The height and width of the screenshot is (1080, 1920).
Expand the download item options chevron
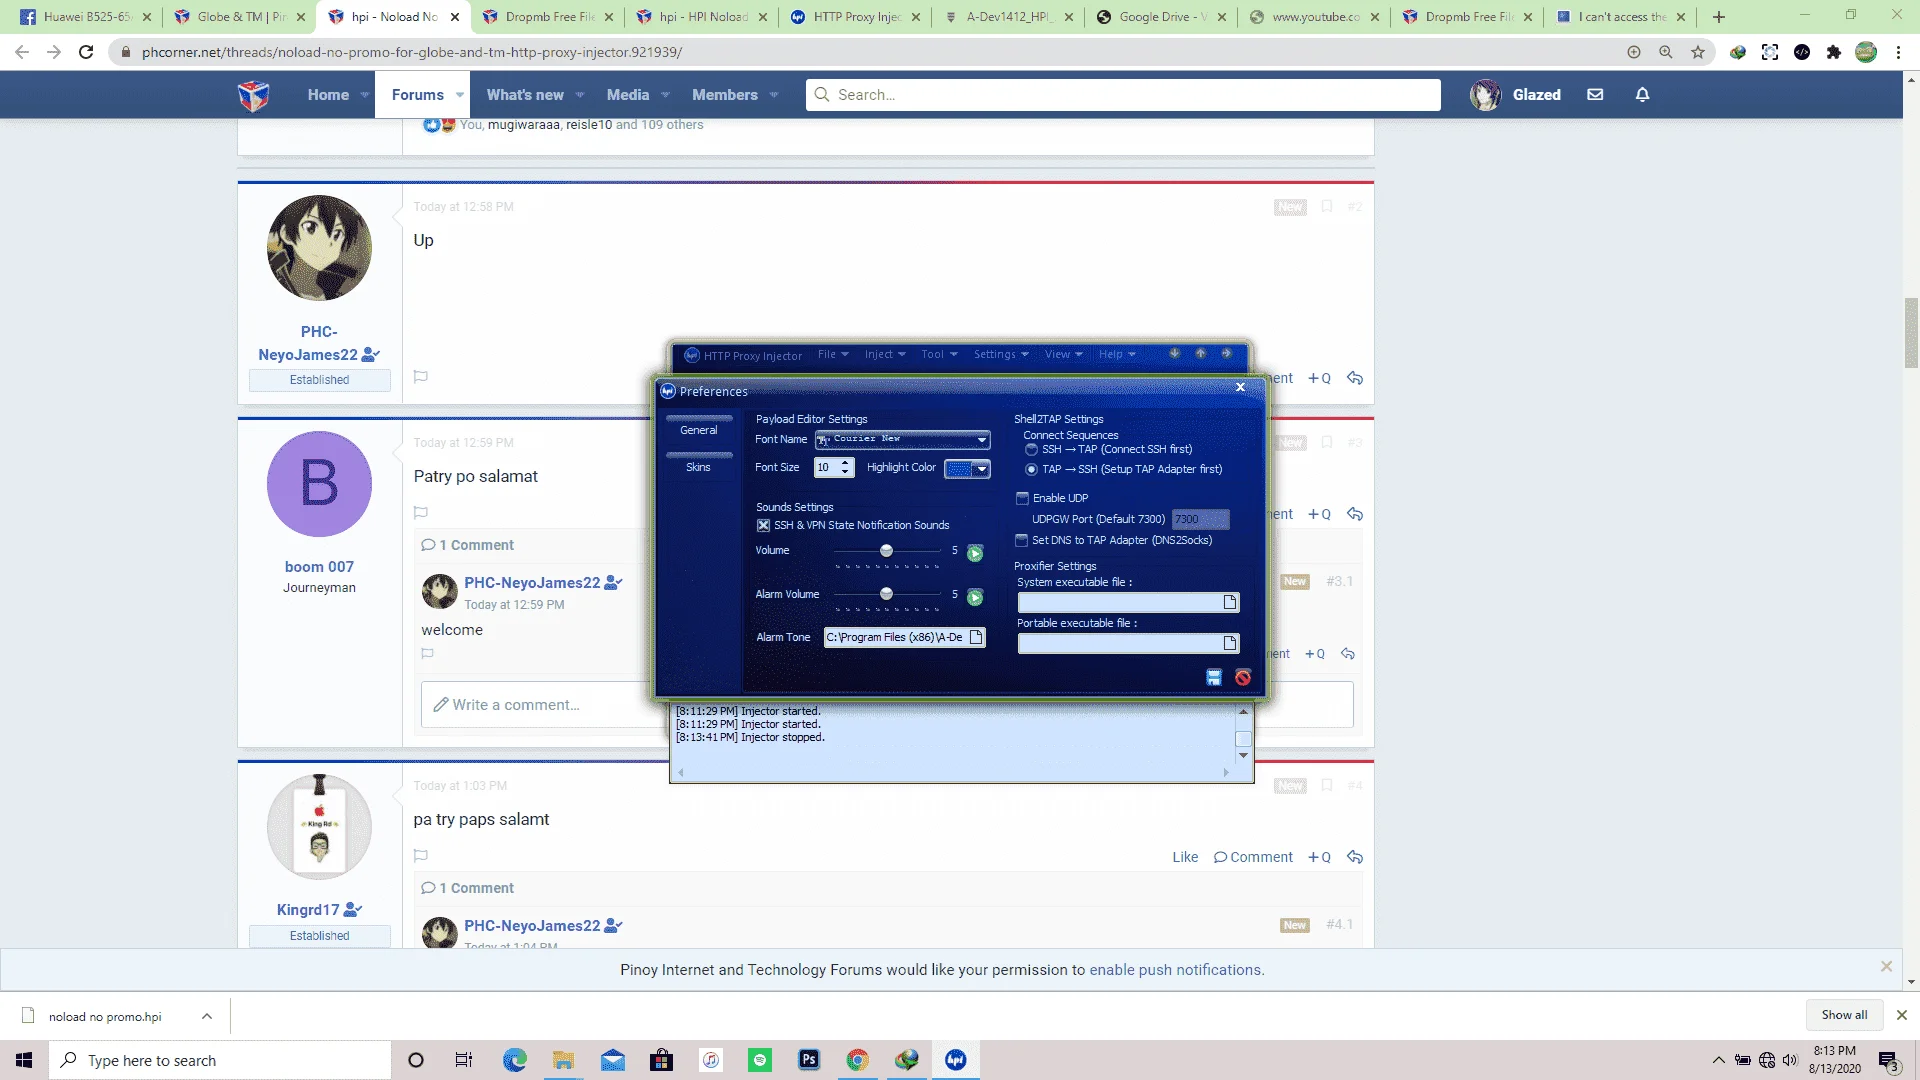pos(207,1017)
